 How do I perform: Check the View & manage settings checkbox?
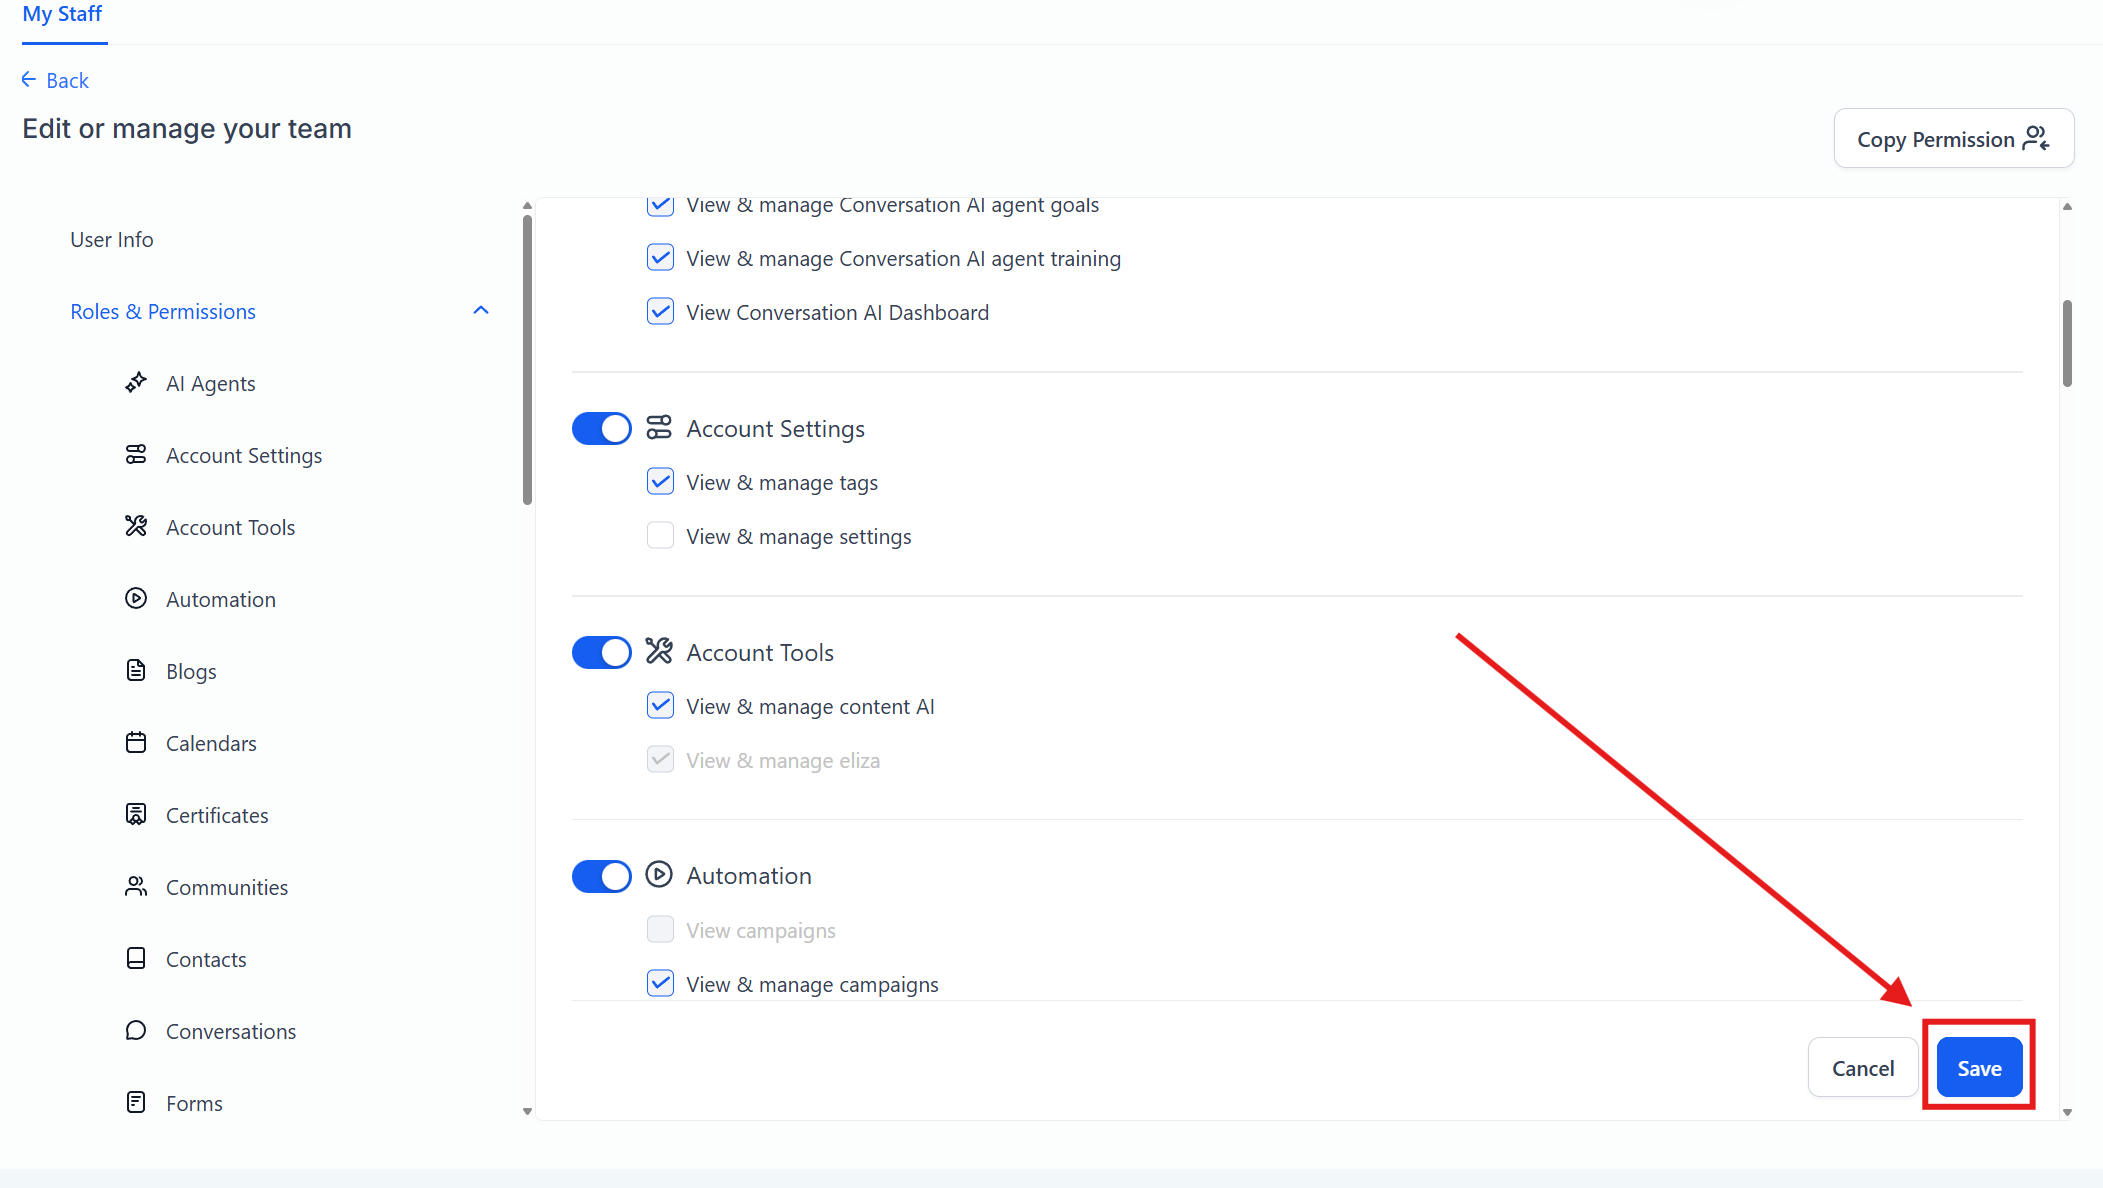[x=660, y=536]
